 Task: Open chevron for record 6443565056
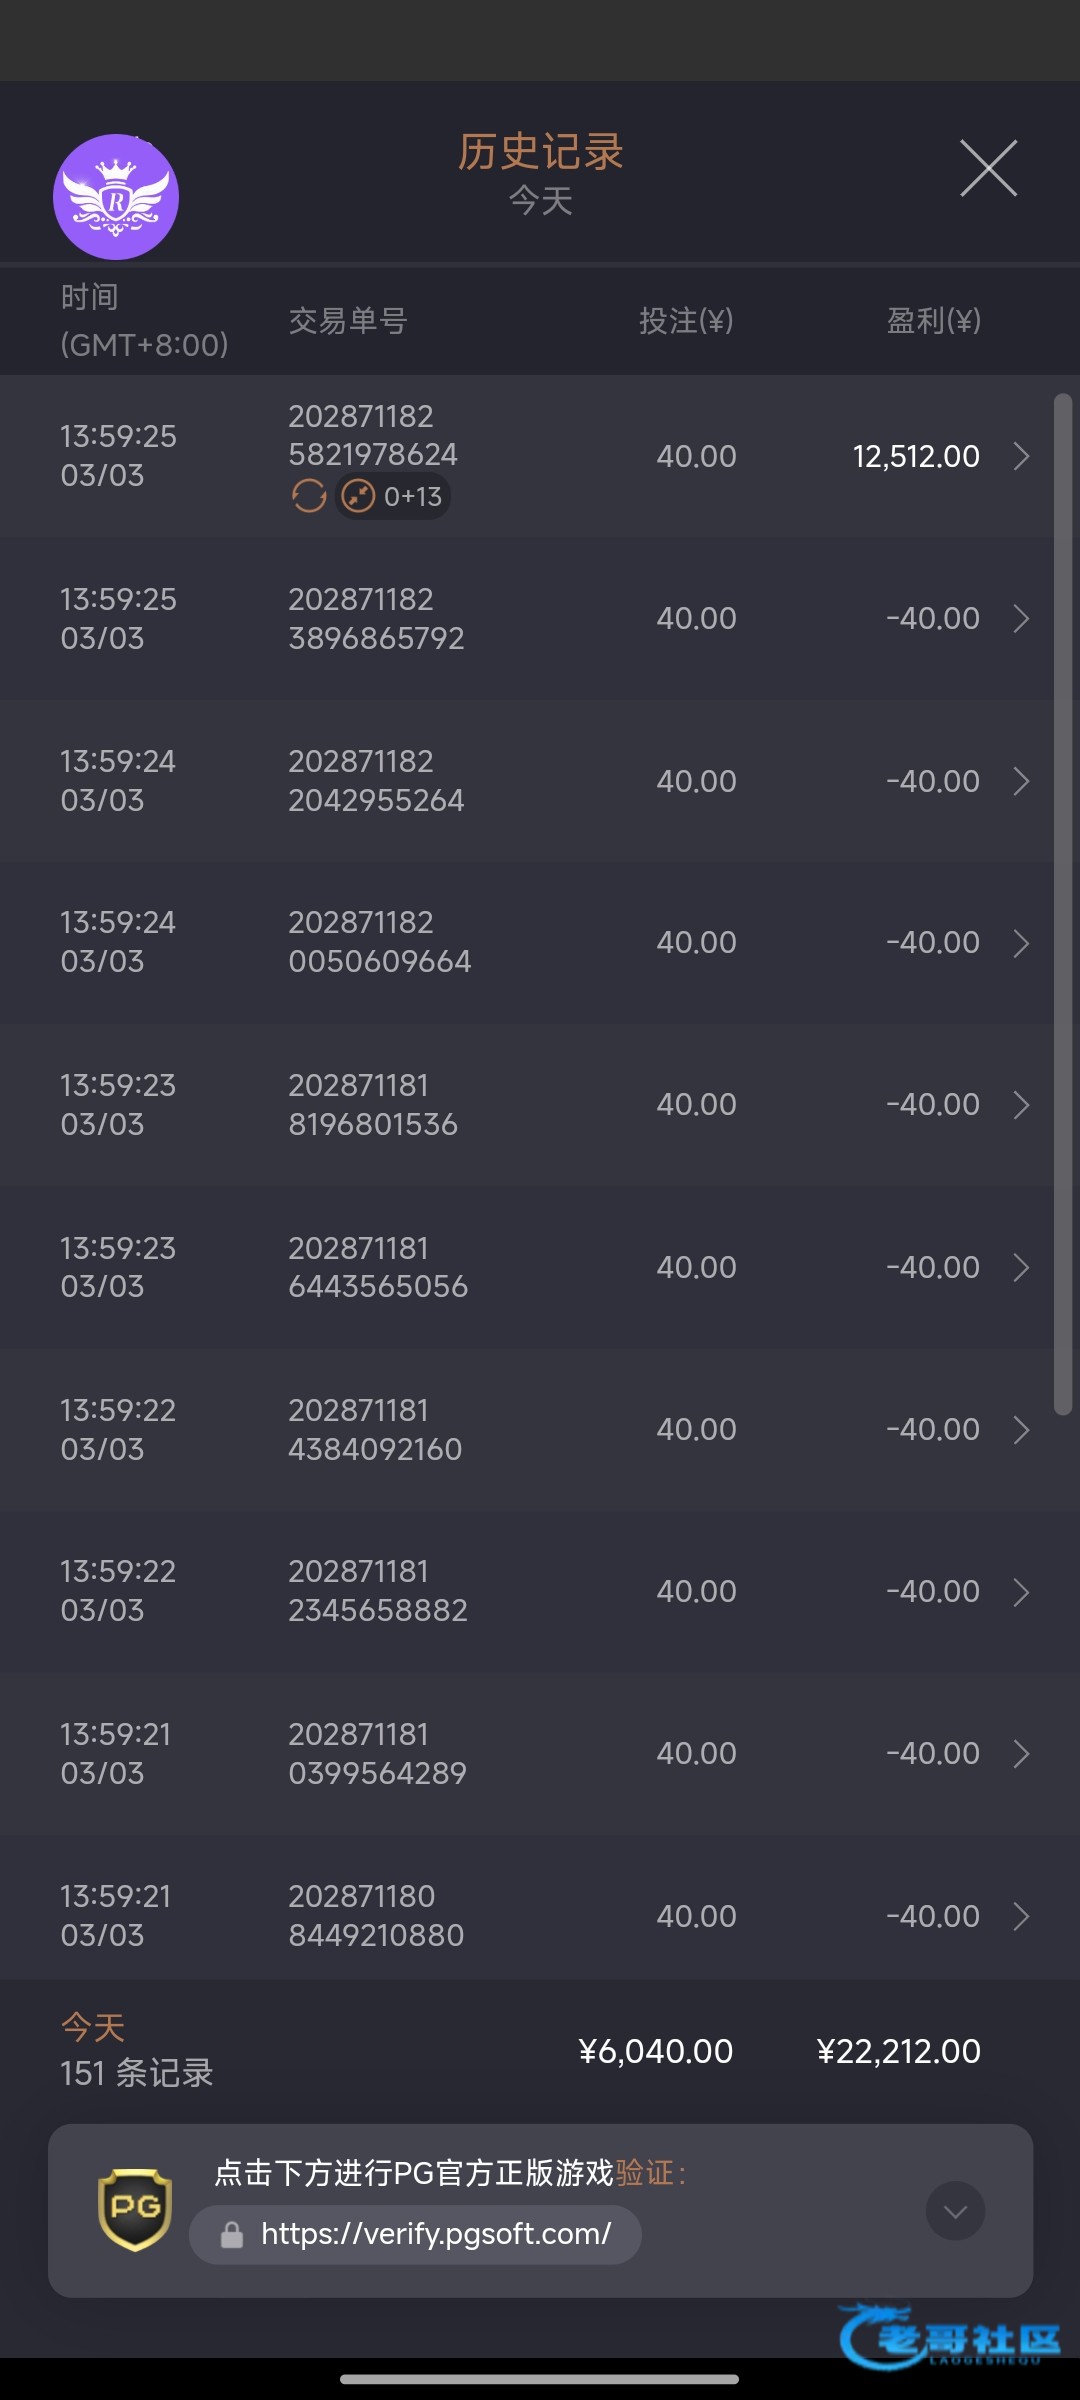pos(1021,1268)
